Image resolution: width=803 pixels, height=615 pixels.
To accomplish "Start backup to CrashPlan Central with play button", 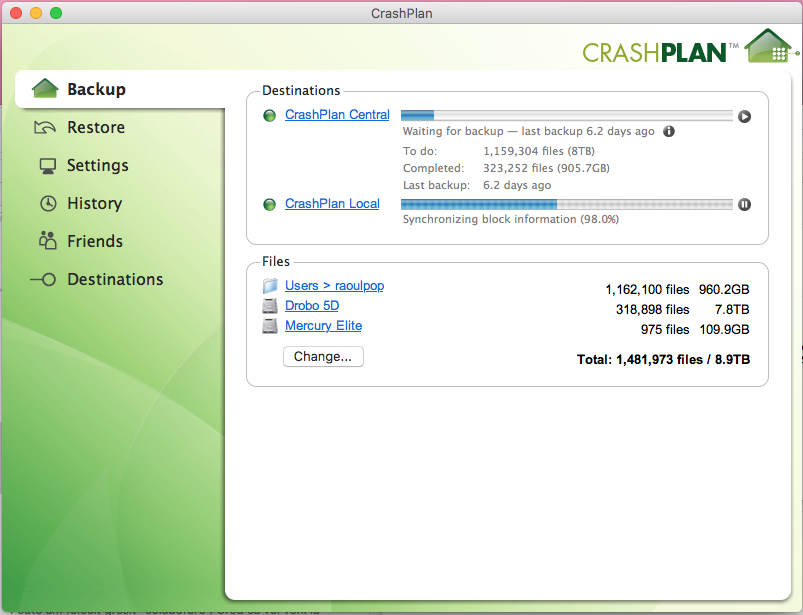I will (x=744, y=116).
